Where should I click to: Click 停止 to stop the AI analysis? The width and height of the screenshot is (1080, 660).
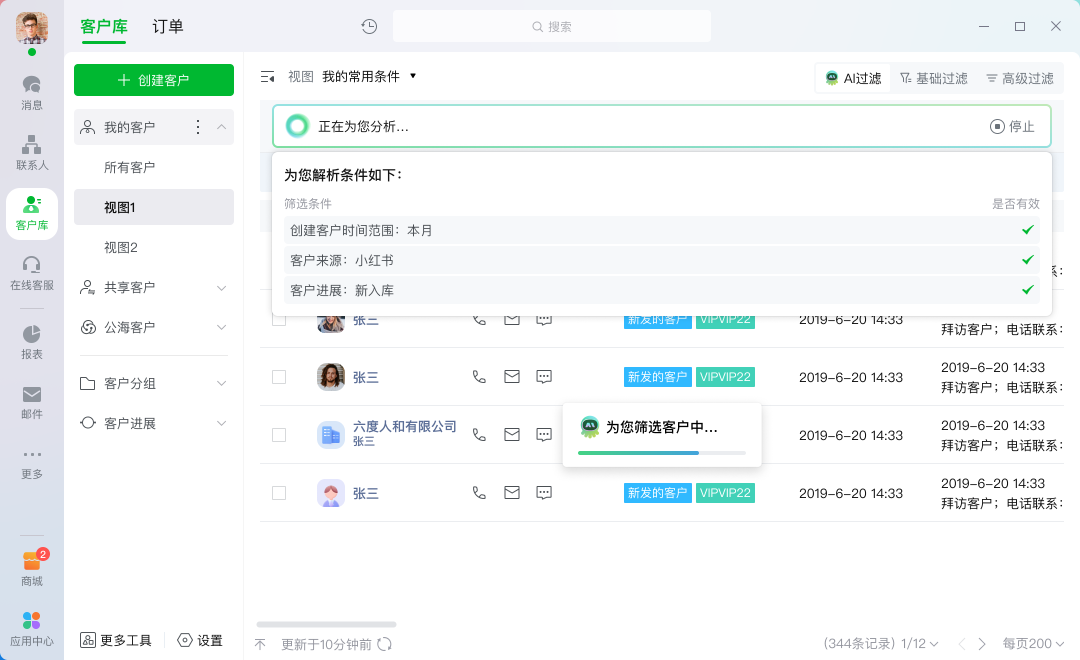click(x=1013, y=126)
